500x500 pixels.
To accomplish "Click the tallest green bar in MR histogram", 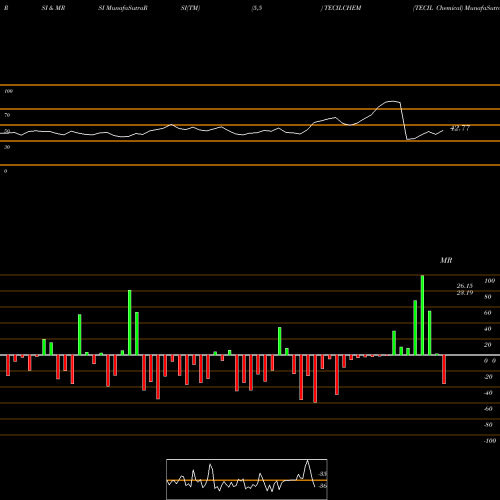I will click(x=422, y=315).
